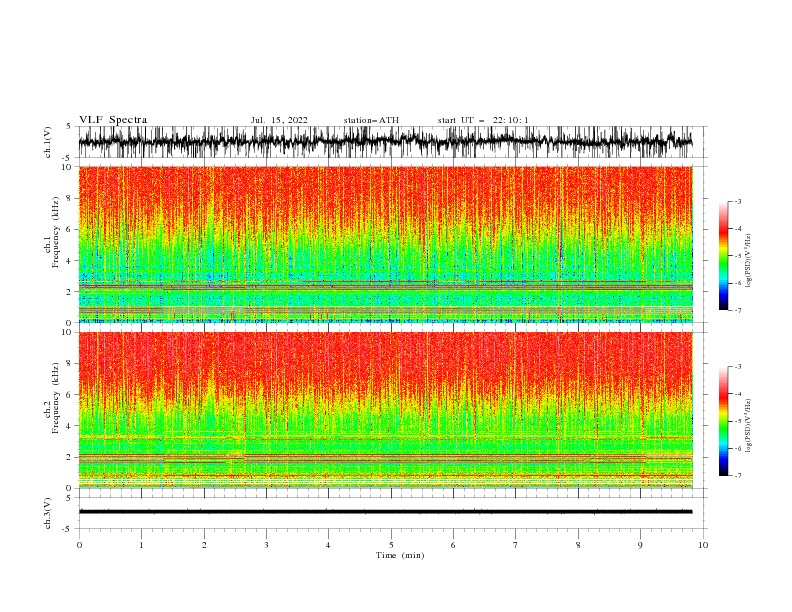The height and width of the screenshot is (612, 792).
Task: Click the 'station=ATH' label
Action: click(371, 120)
